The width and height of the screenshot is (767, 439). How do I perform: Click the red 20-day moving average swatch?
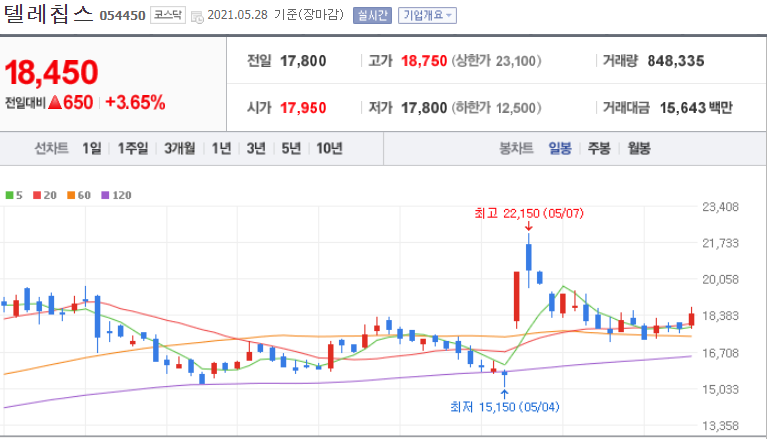tap(37, 195)
